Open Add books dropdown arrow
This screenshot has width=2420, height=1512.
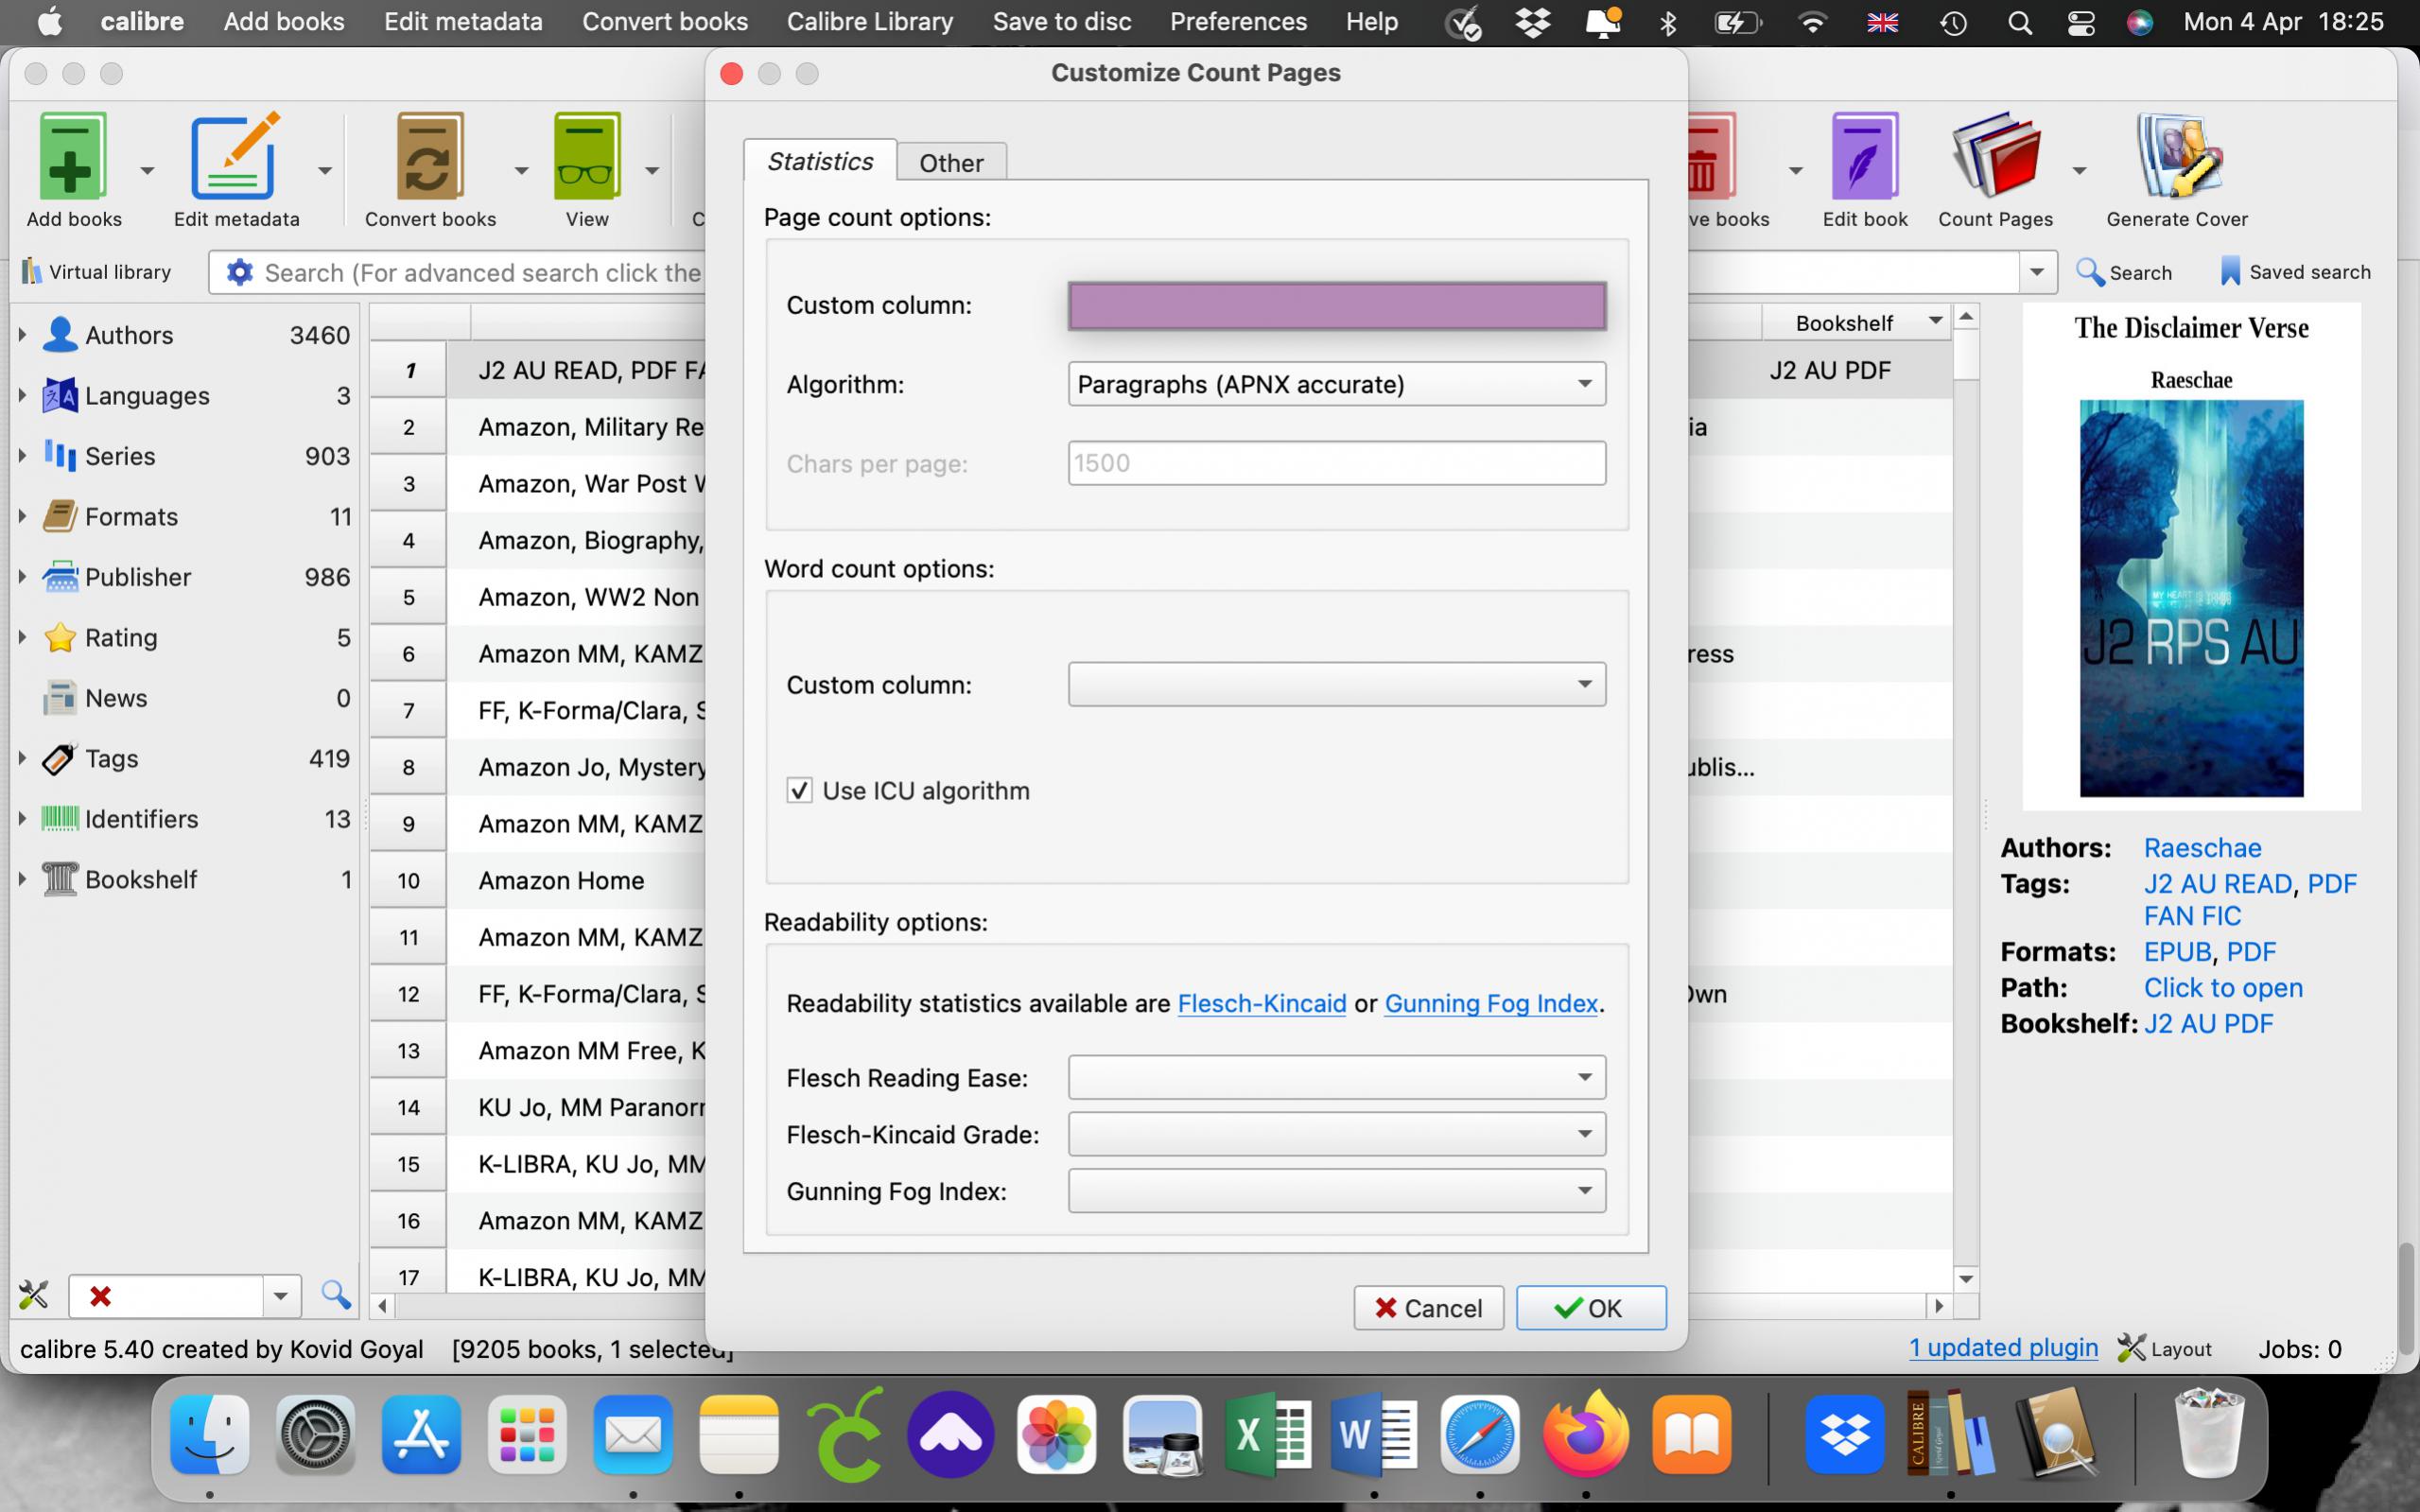click(147, 170)
